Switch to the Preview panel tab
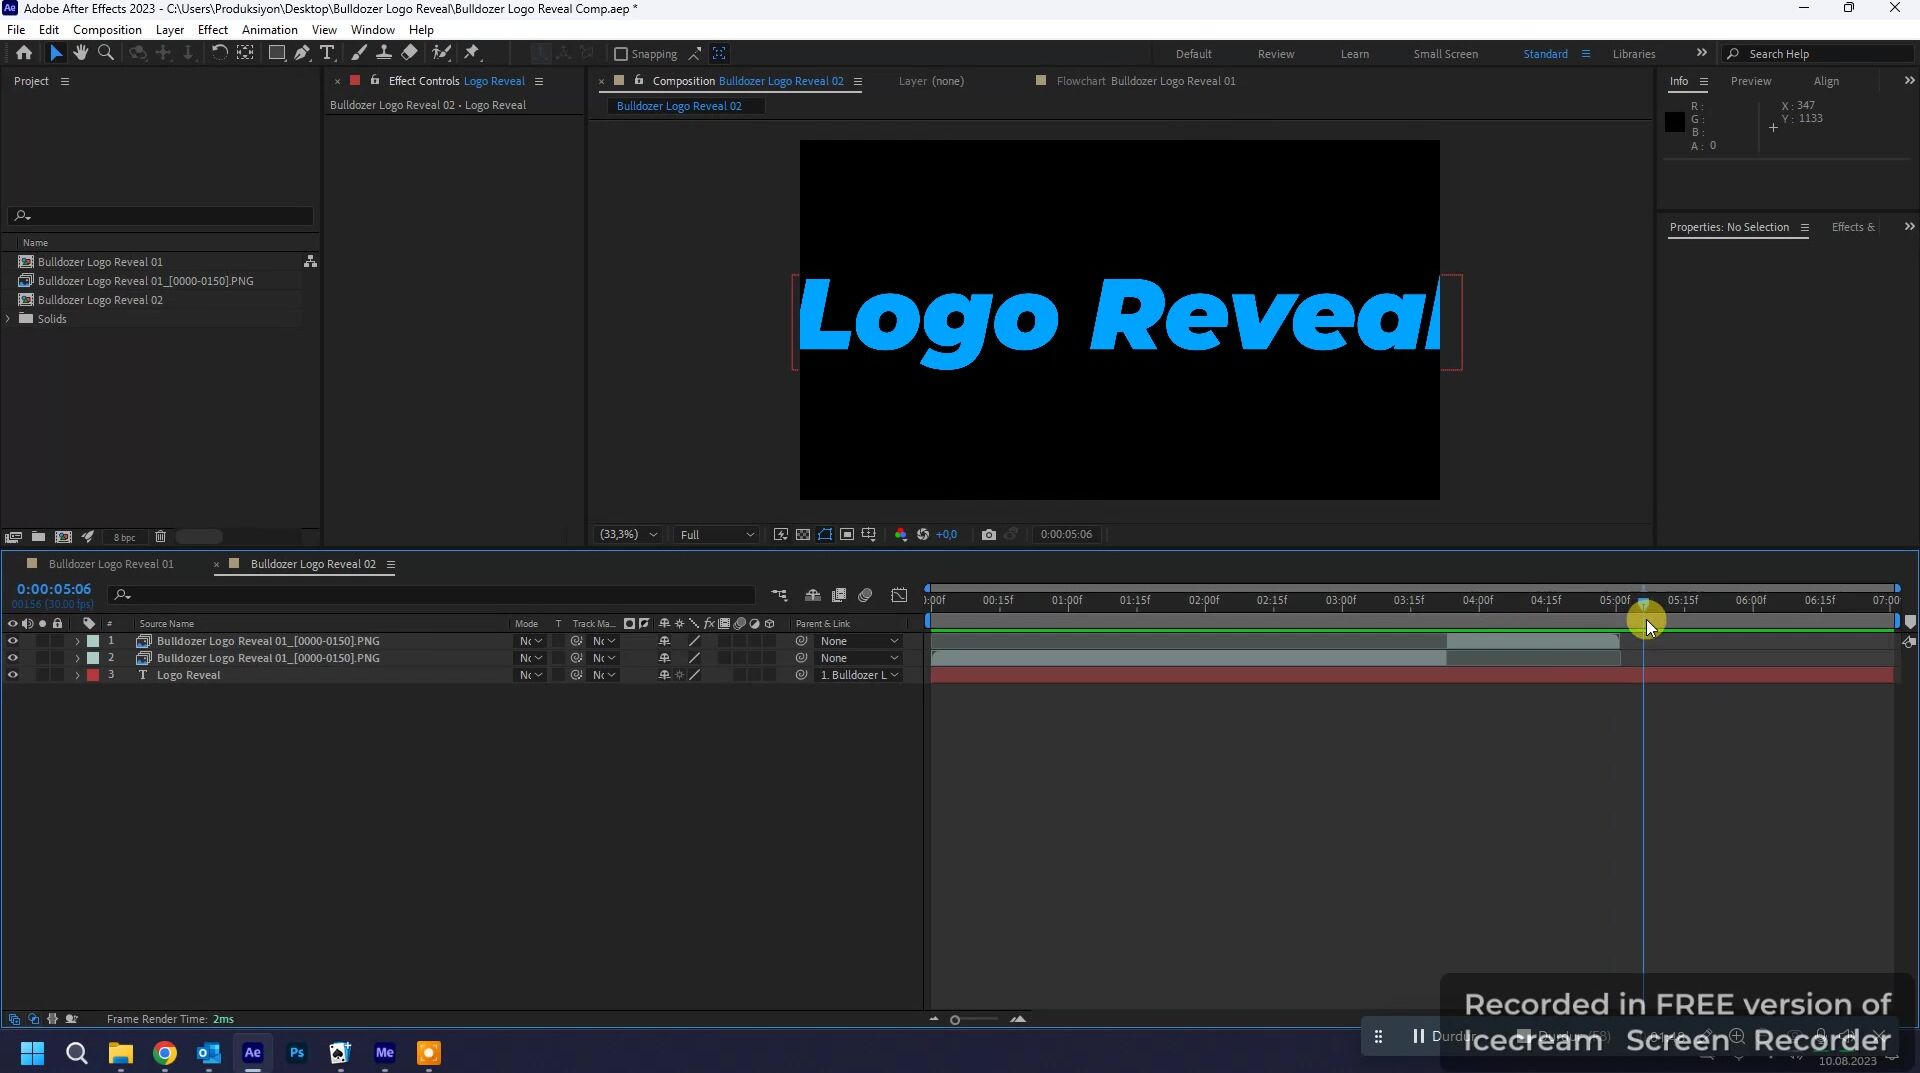The height and width of the screenshot is (1073, 1920). click(x=1750, y=81)
